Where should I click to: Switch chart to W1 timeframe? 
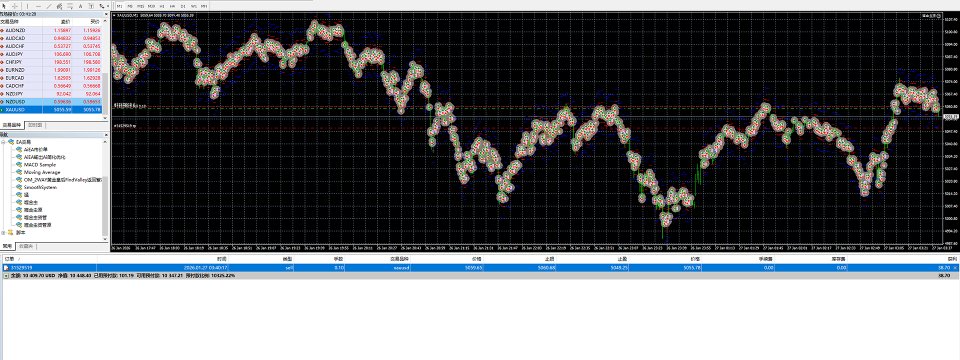(193, 6)
